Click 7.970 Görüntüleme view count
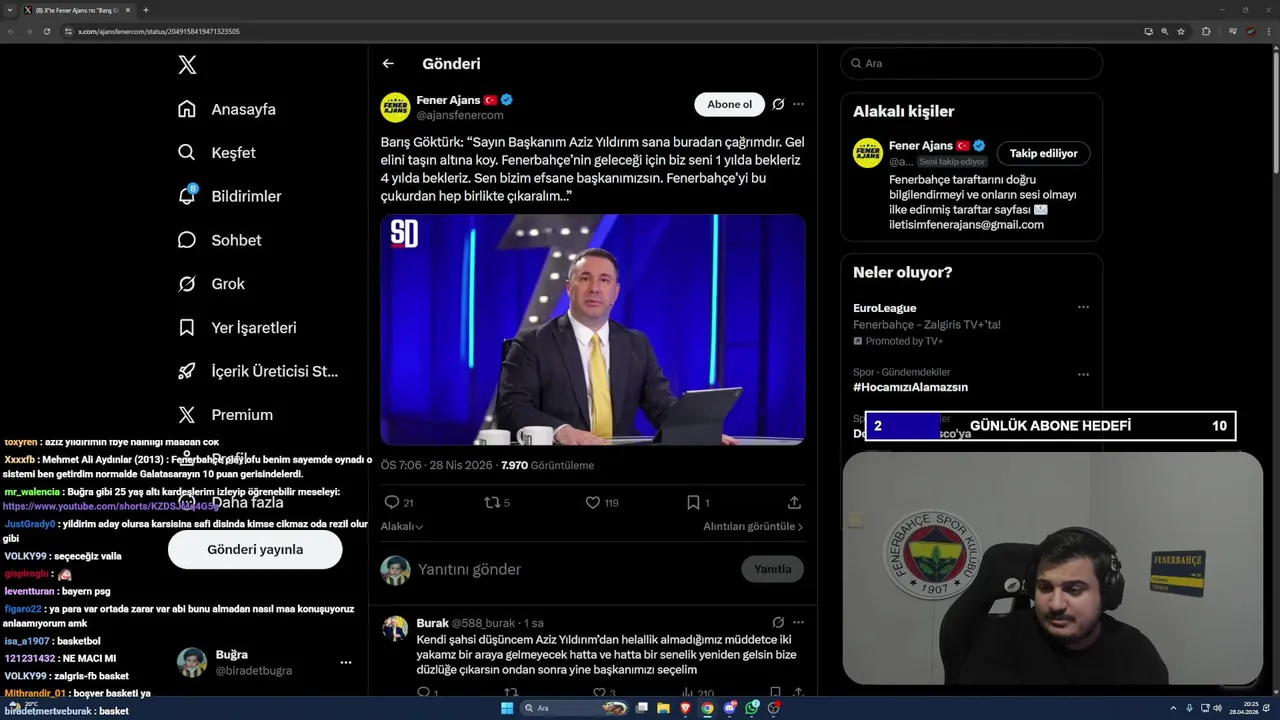The image size is (1280, 720). (547, 465)
